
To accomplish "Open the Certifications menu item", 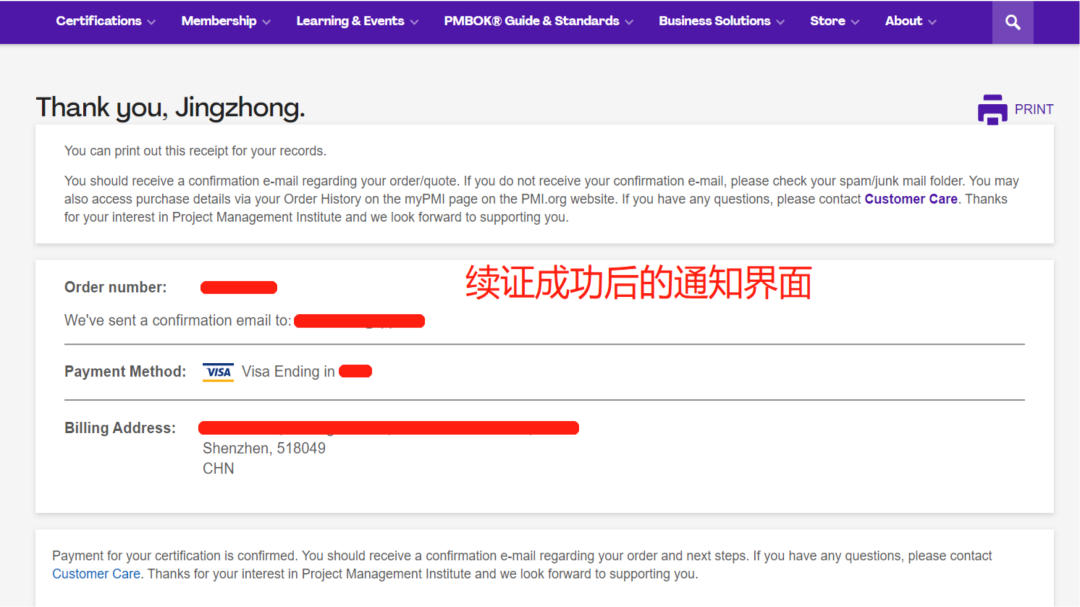I will point(98,21).
